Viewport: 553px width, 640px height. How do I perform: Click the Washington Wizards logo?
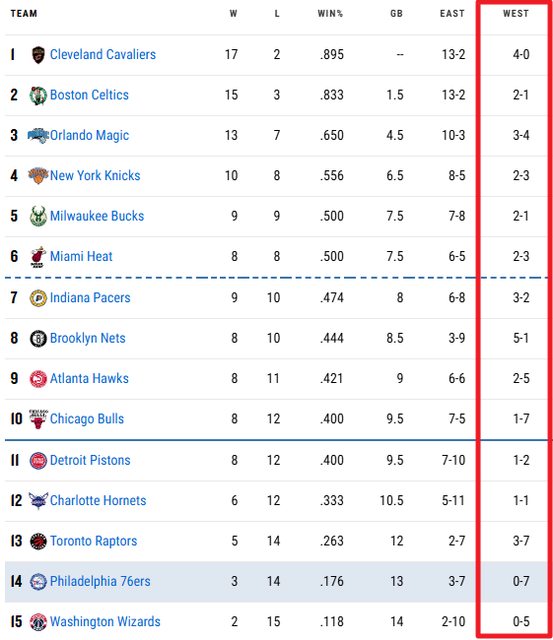click(x=38, y=622)
